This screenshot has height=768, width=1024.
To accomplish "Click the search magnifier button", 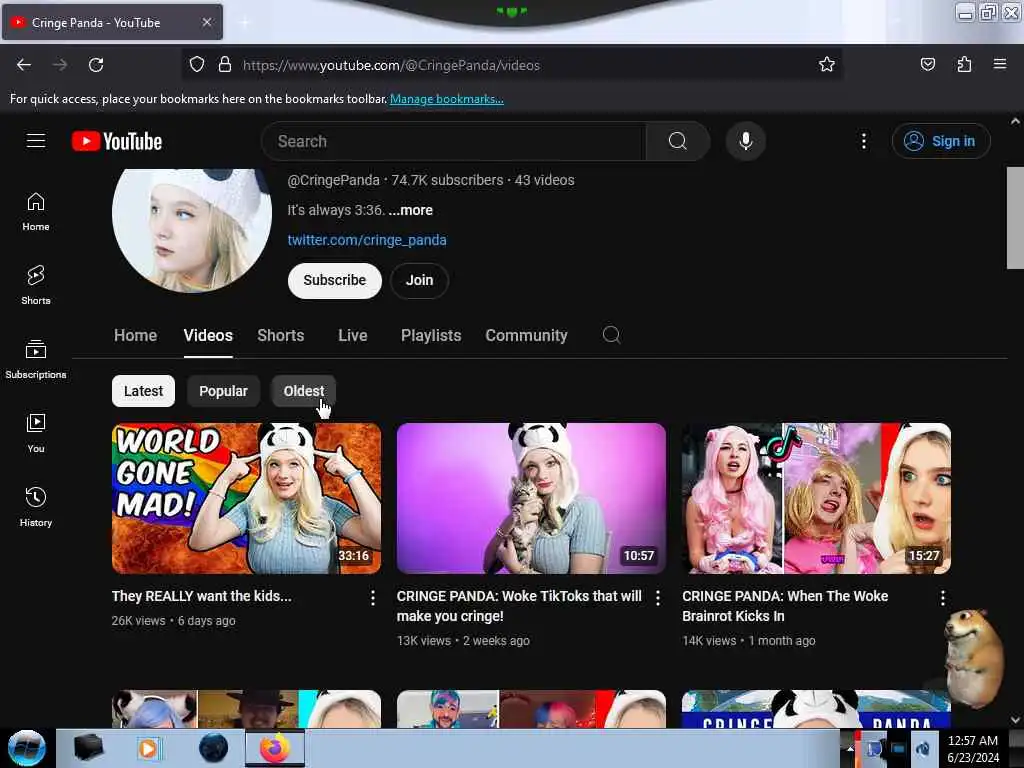I will click(x=677, y=141).
